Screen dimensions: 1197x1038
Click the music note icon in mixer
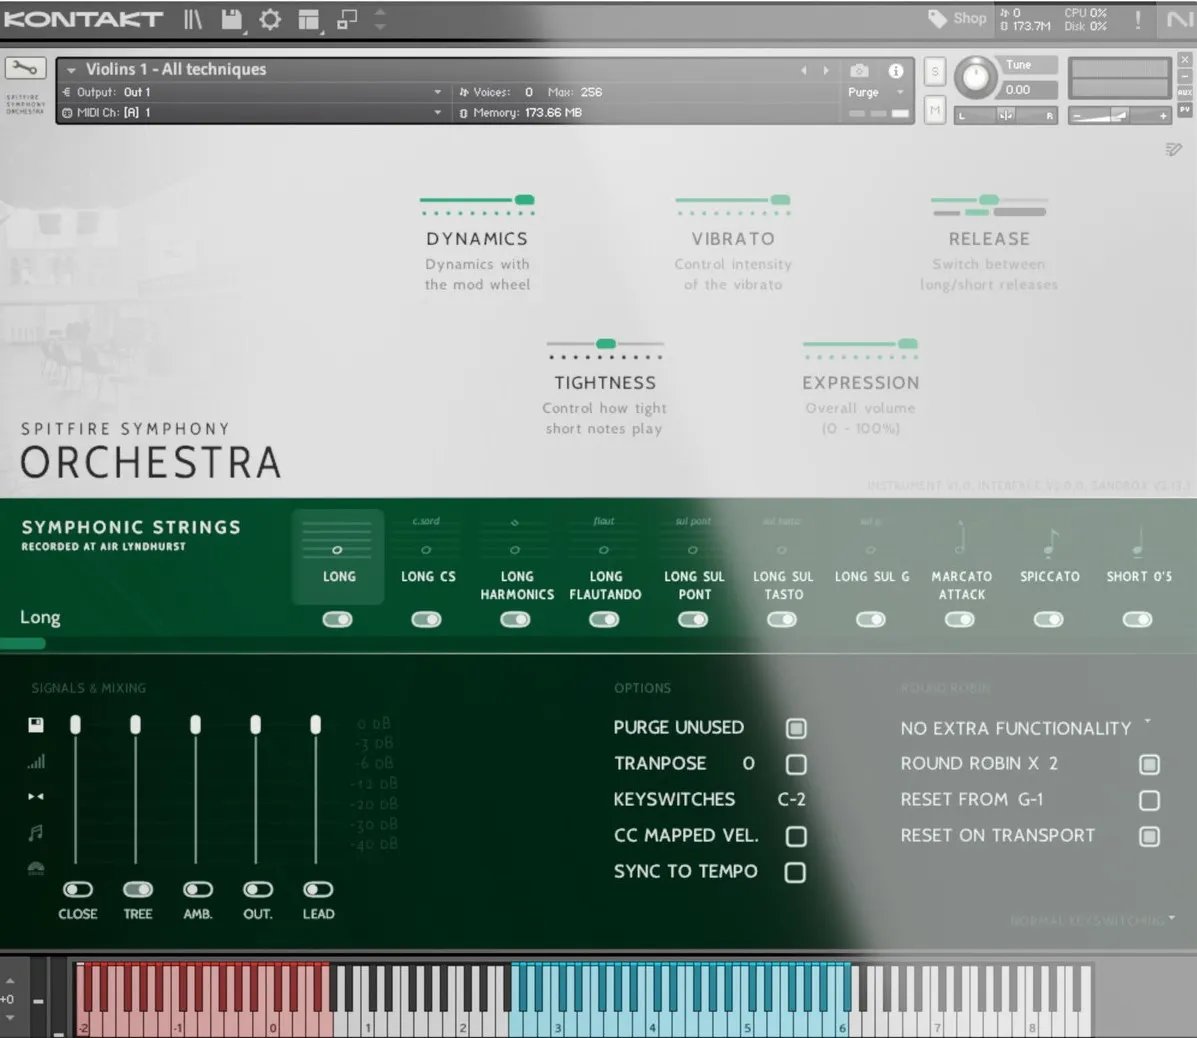(36, 833)
